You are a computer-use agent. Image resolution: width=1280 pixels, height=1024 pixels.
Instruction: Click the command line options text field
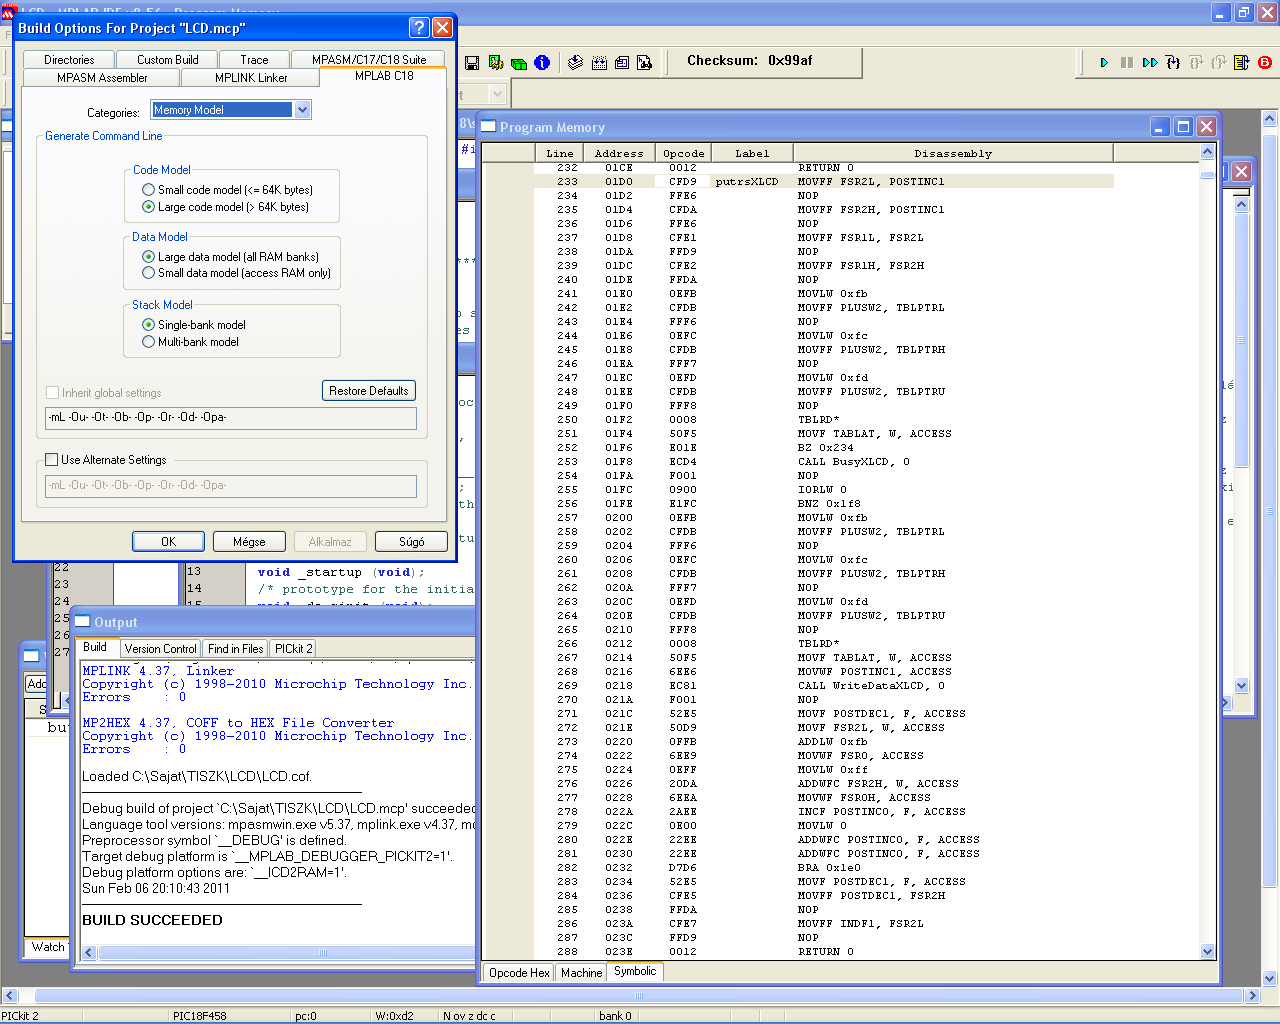231,418
